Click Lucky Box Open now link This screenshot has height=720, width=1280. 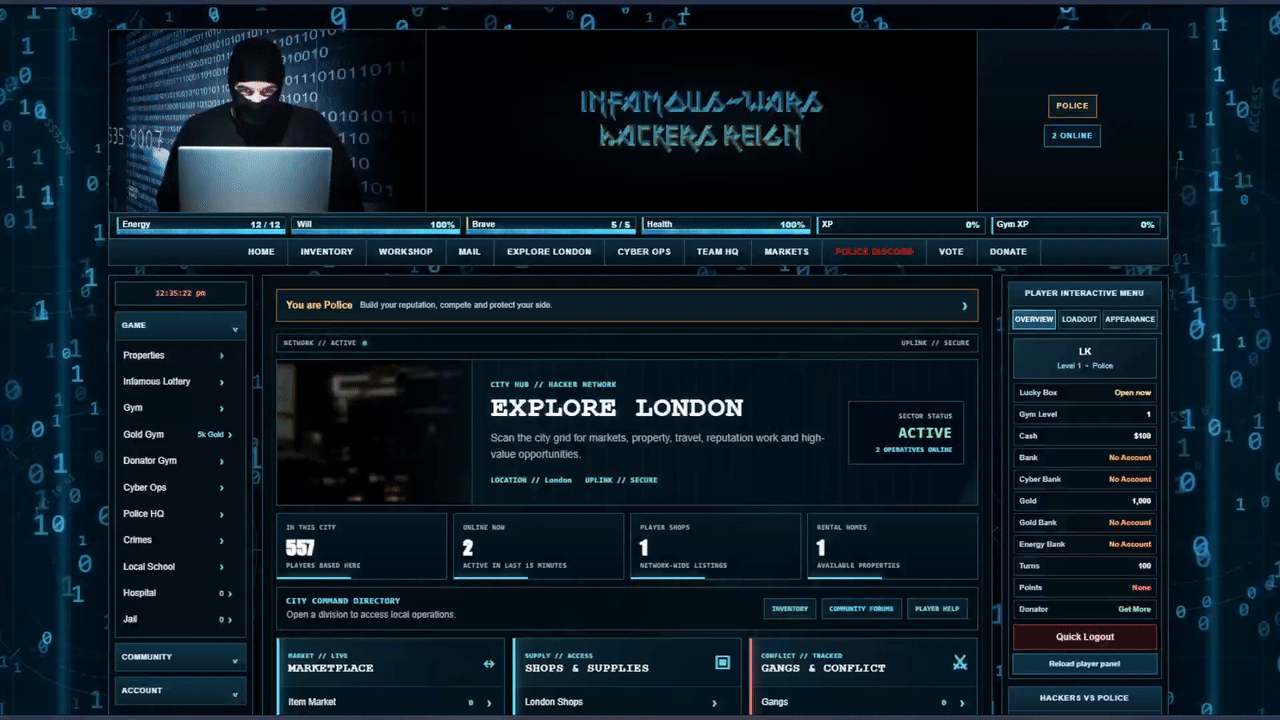[x=1133, y=393]
